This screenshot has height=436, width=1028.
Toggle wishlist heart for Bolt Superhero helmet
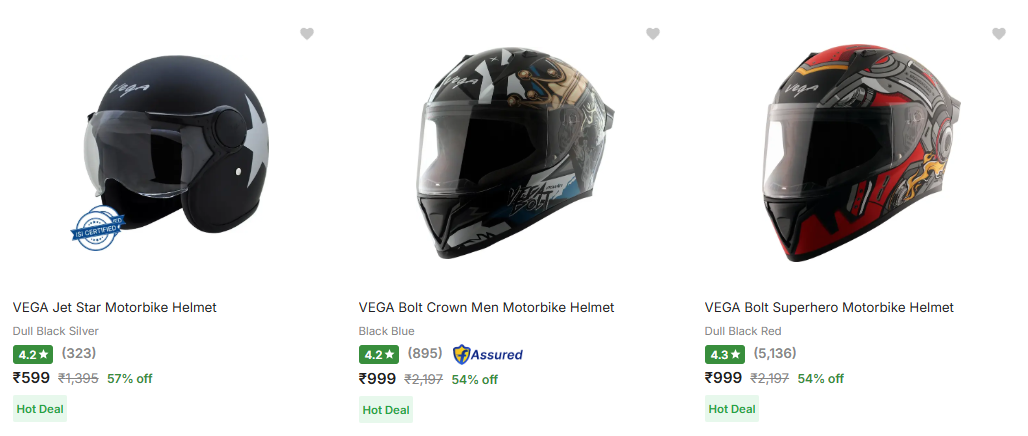point(998,34)
